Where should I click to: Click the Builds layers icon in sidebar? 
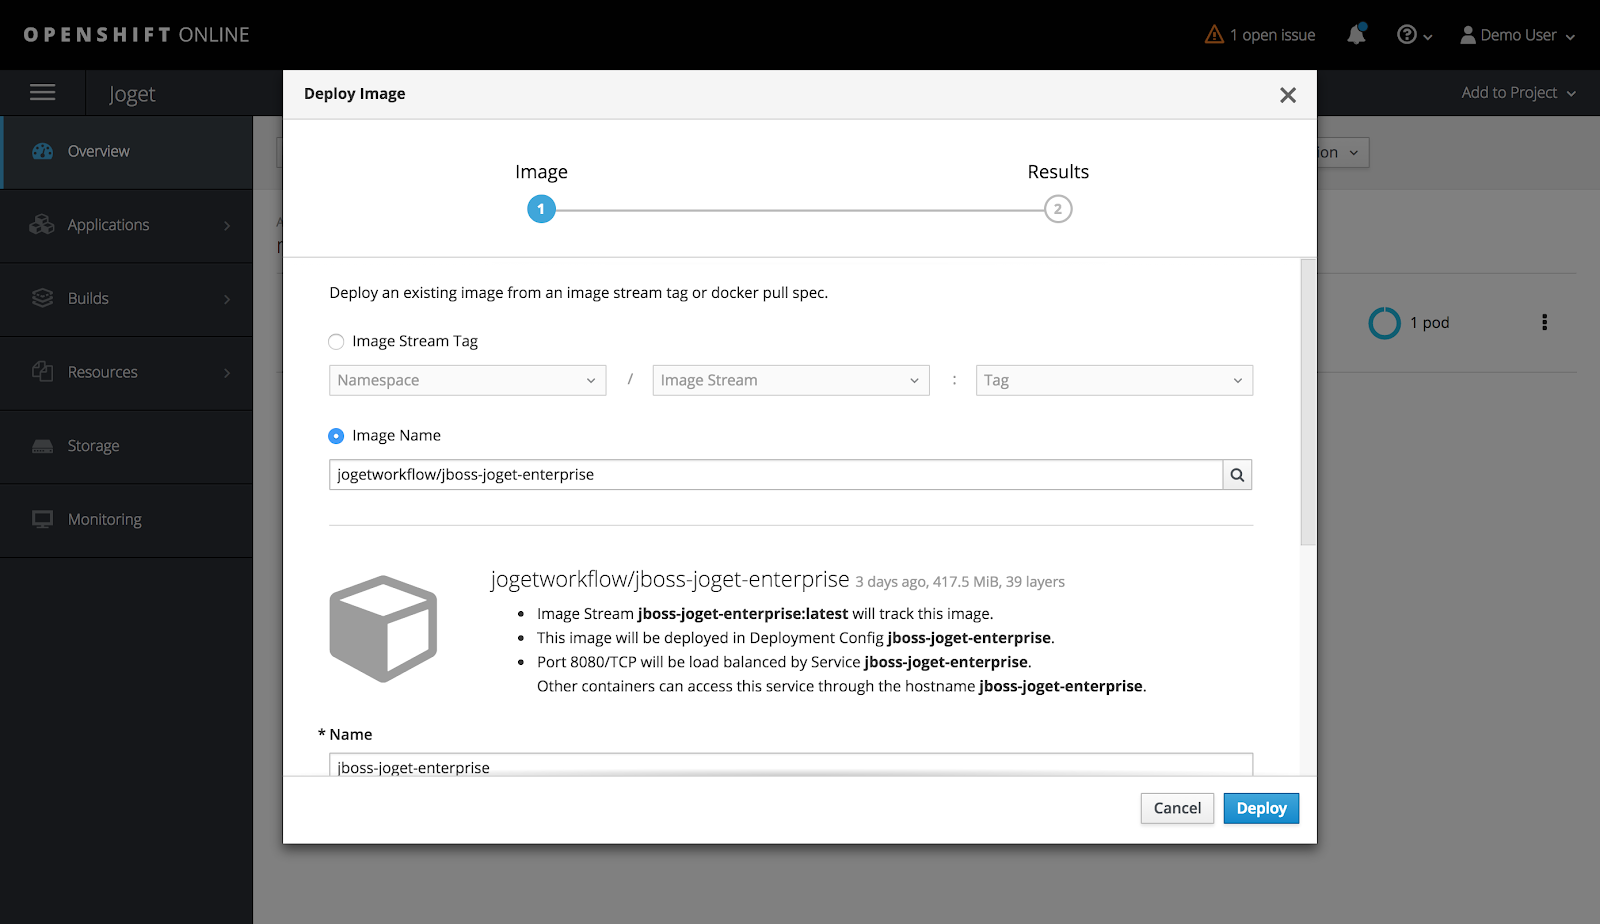42,298
